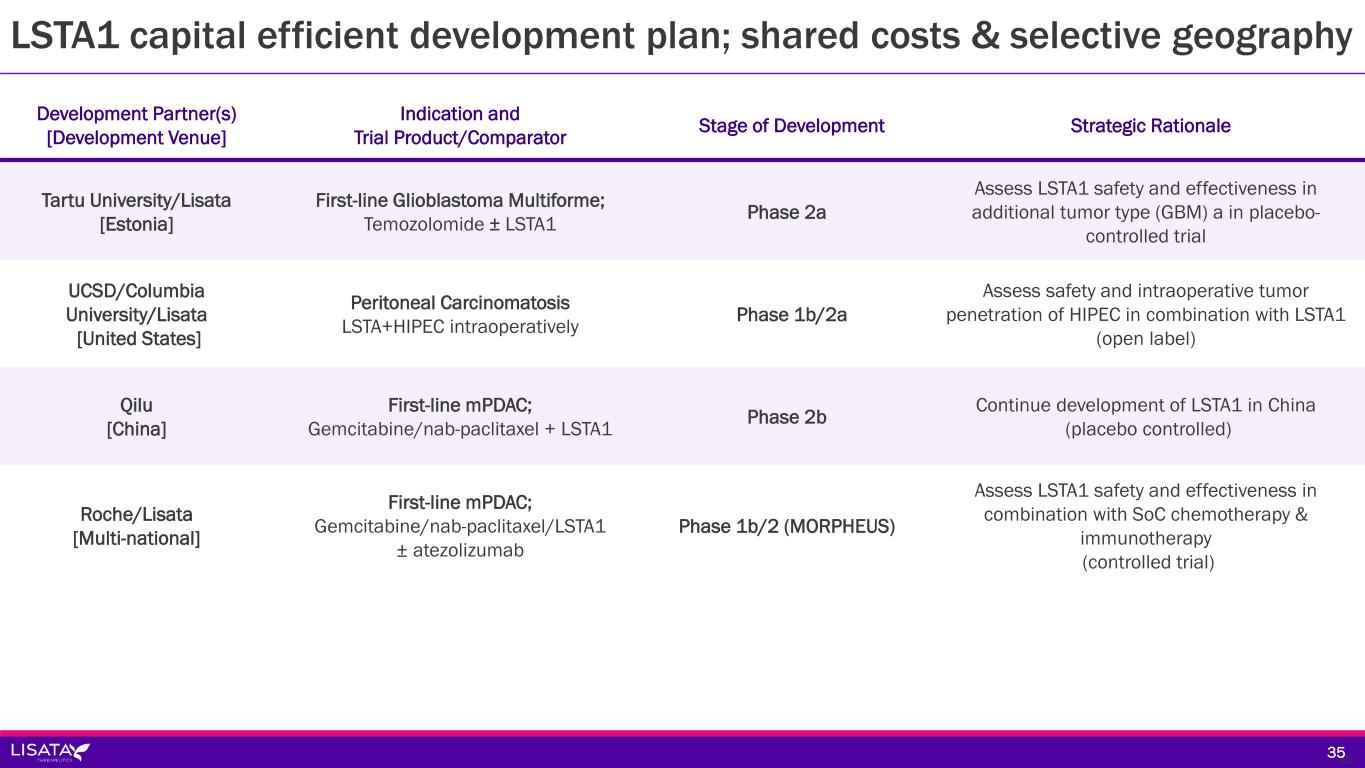Select the Indication and Trial Product/Comparator header
Screen dimensions: 1365x768
[x=460, y=126]
